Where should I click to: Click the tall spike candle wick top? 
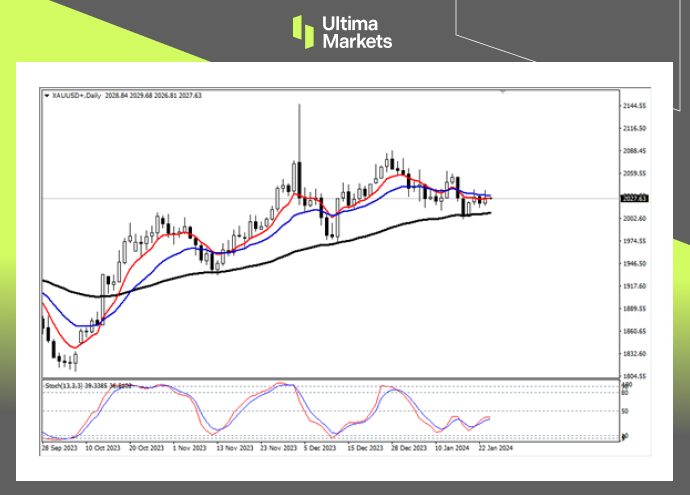click(x=298, y=104)
